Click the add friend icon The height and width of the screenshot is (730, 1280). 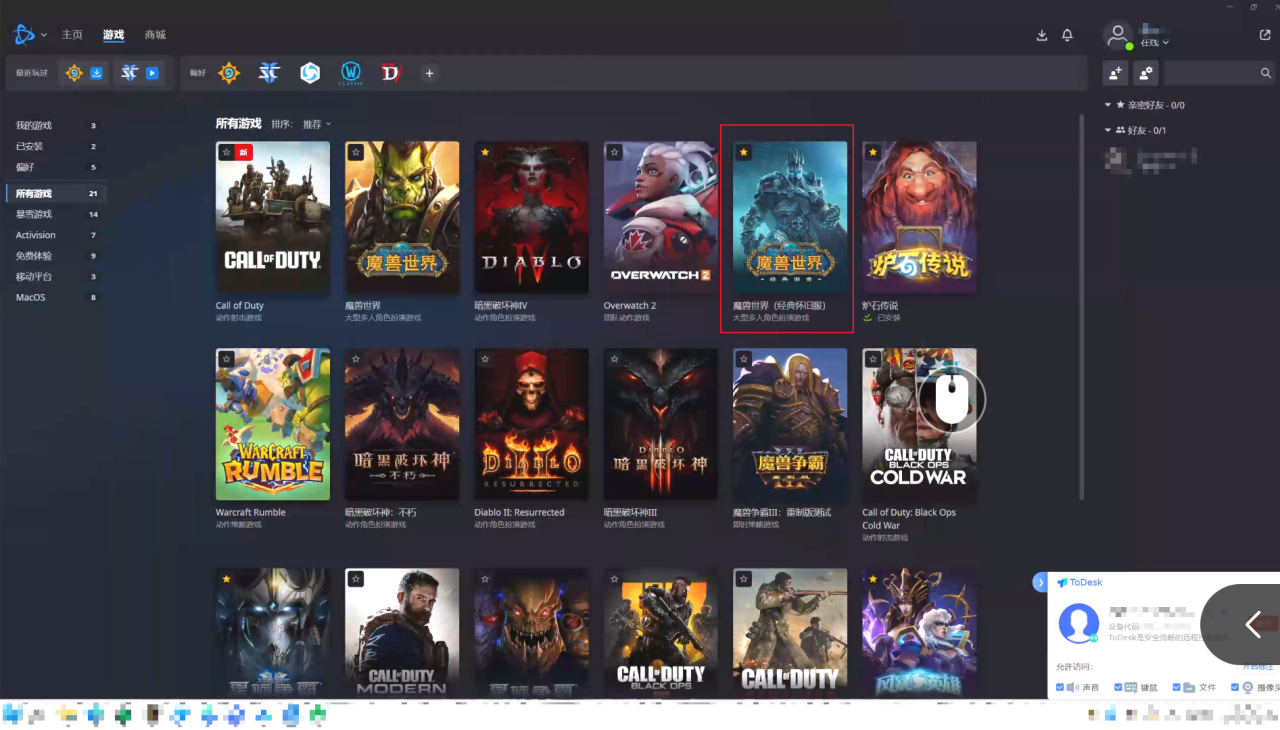coord(1115,73)
